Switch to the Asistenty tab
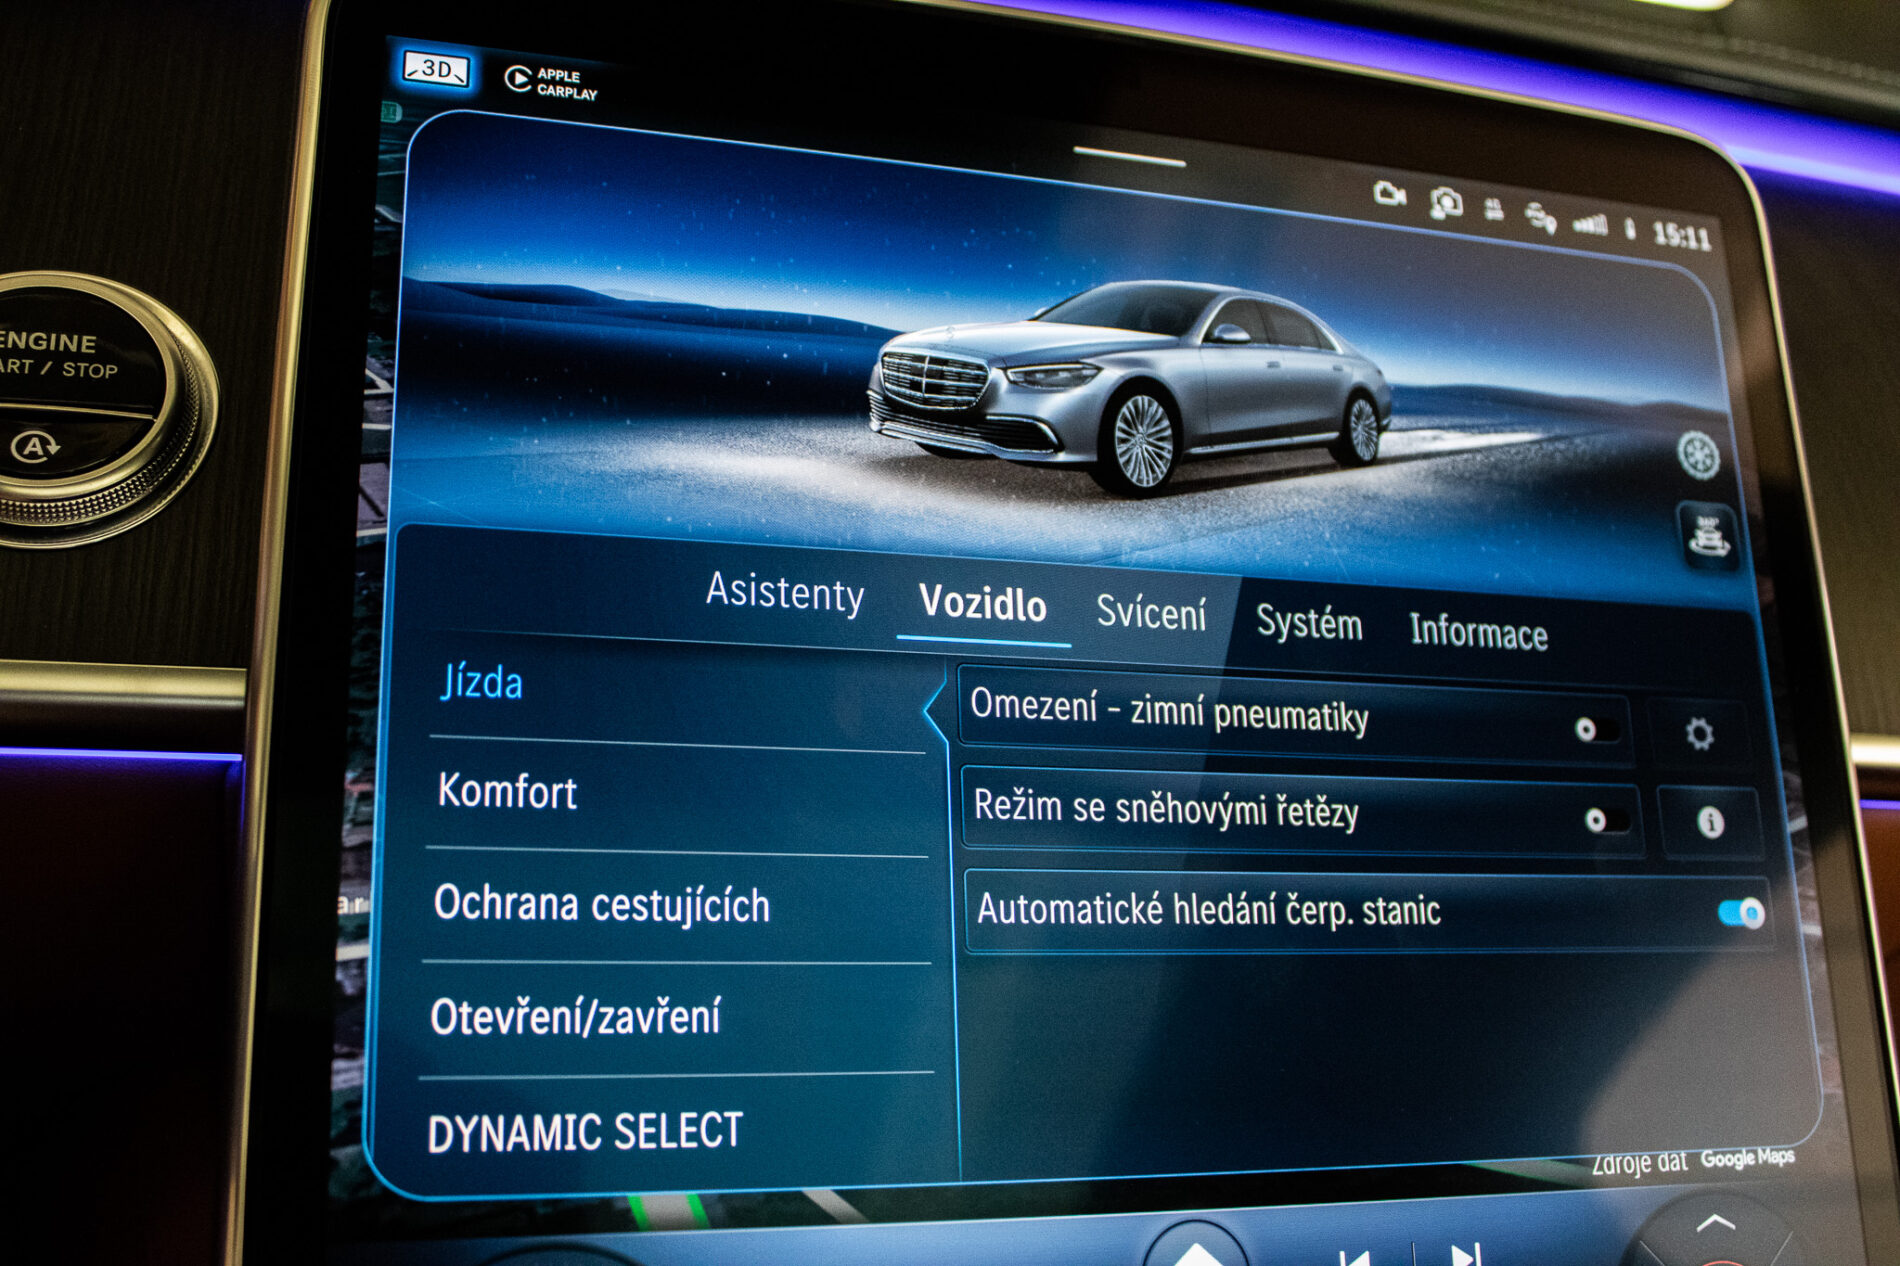The width and height of the screenshot is (1900, 1266). [x=785, y=592]
